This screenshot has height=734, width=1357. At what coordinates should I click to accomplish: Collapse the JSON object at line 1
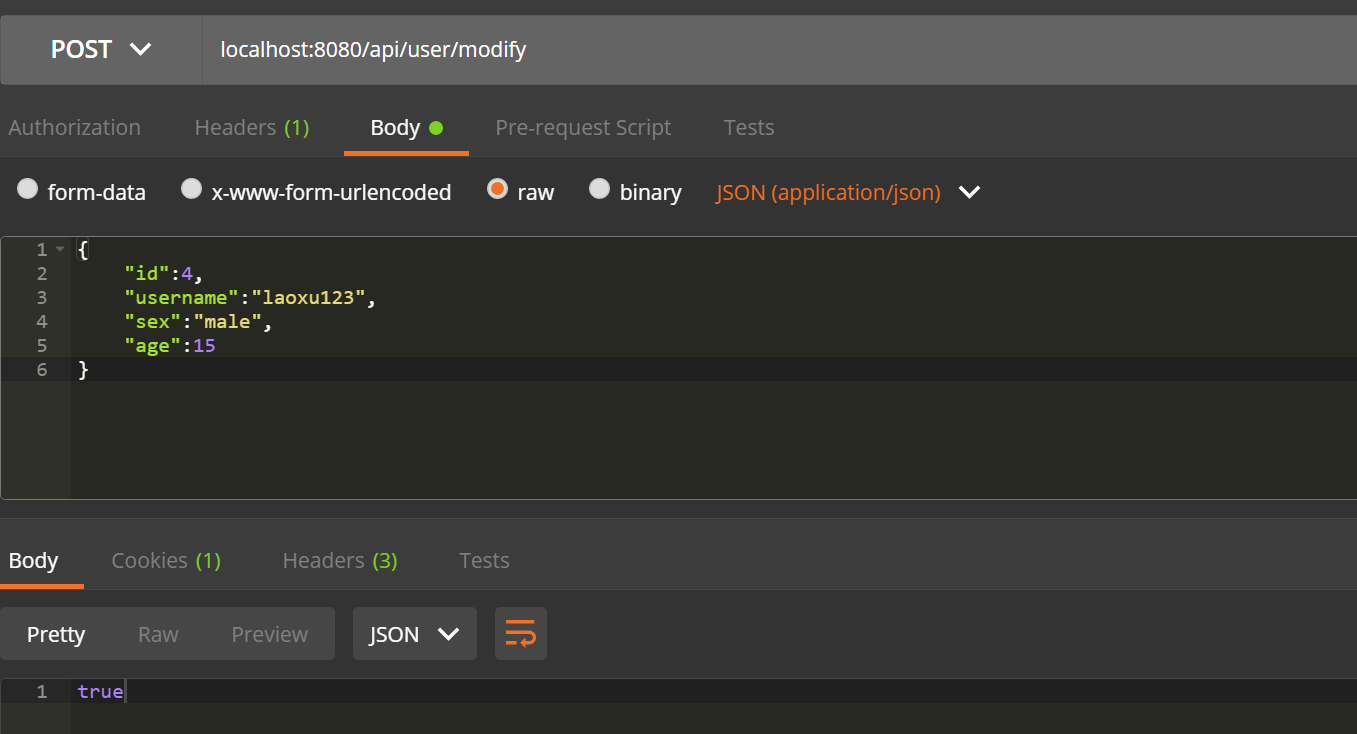[60, 249]
